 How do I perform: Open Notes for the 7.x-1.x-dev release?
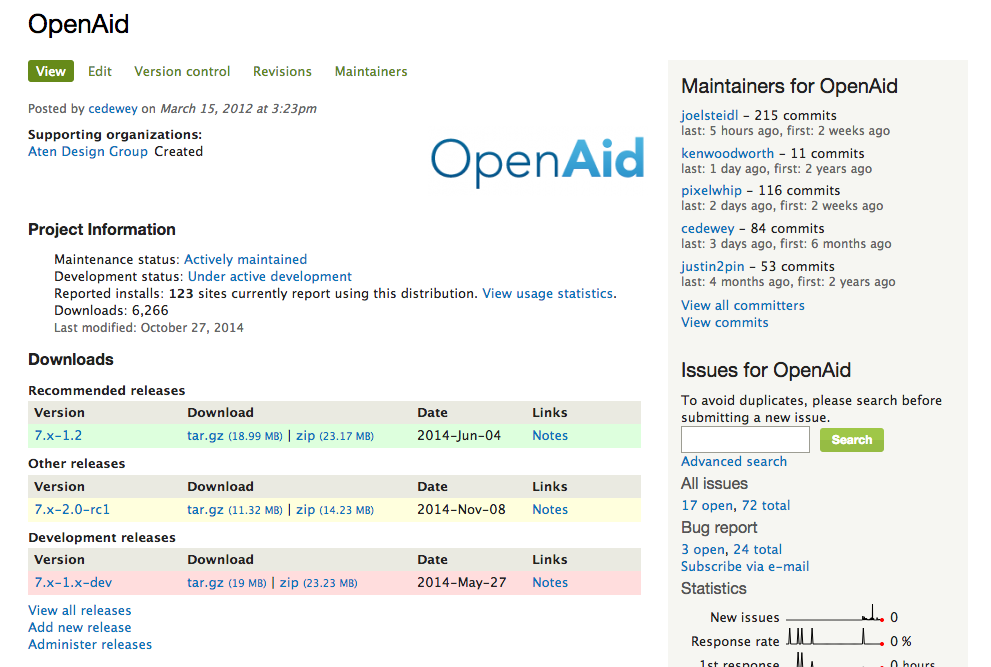pos(550,583)
